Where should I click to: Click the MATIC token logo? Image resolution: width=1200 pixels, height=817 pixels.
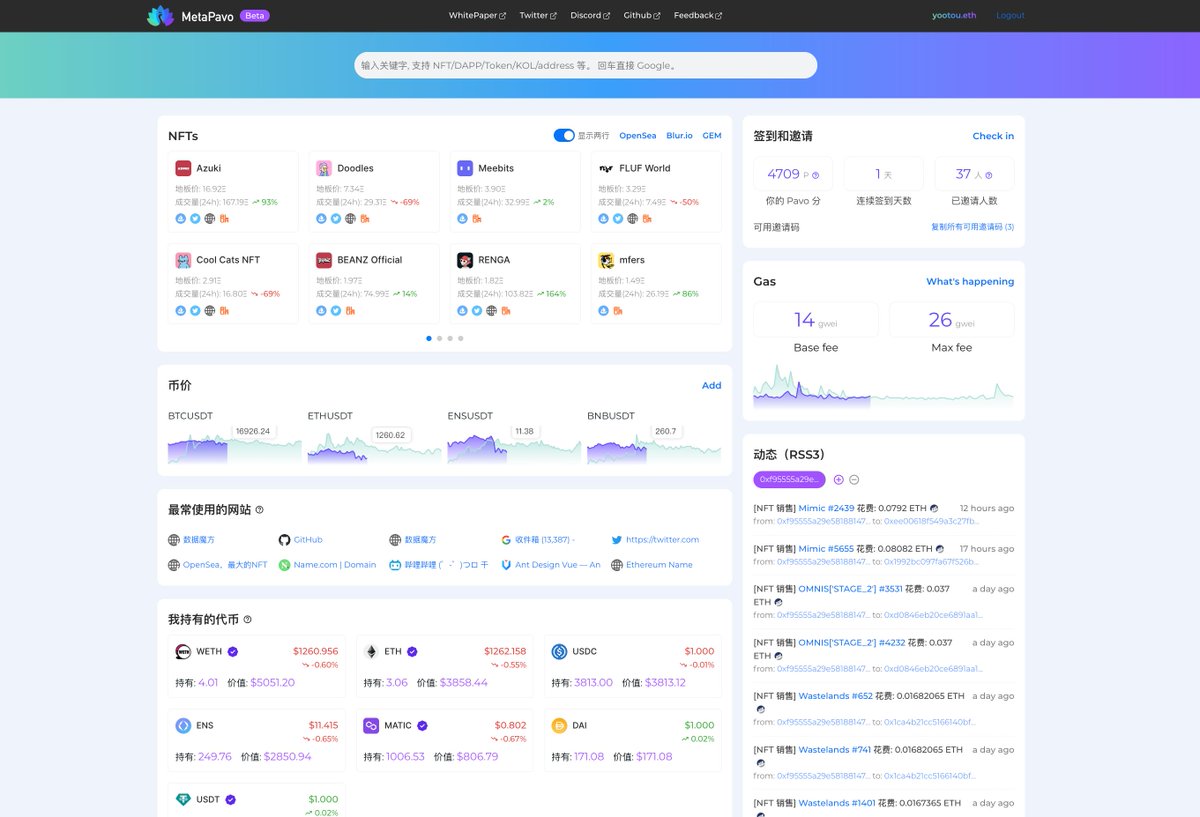[371, 725]
